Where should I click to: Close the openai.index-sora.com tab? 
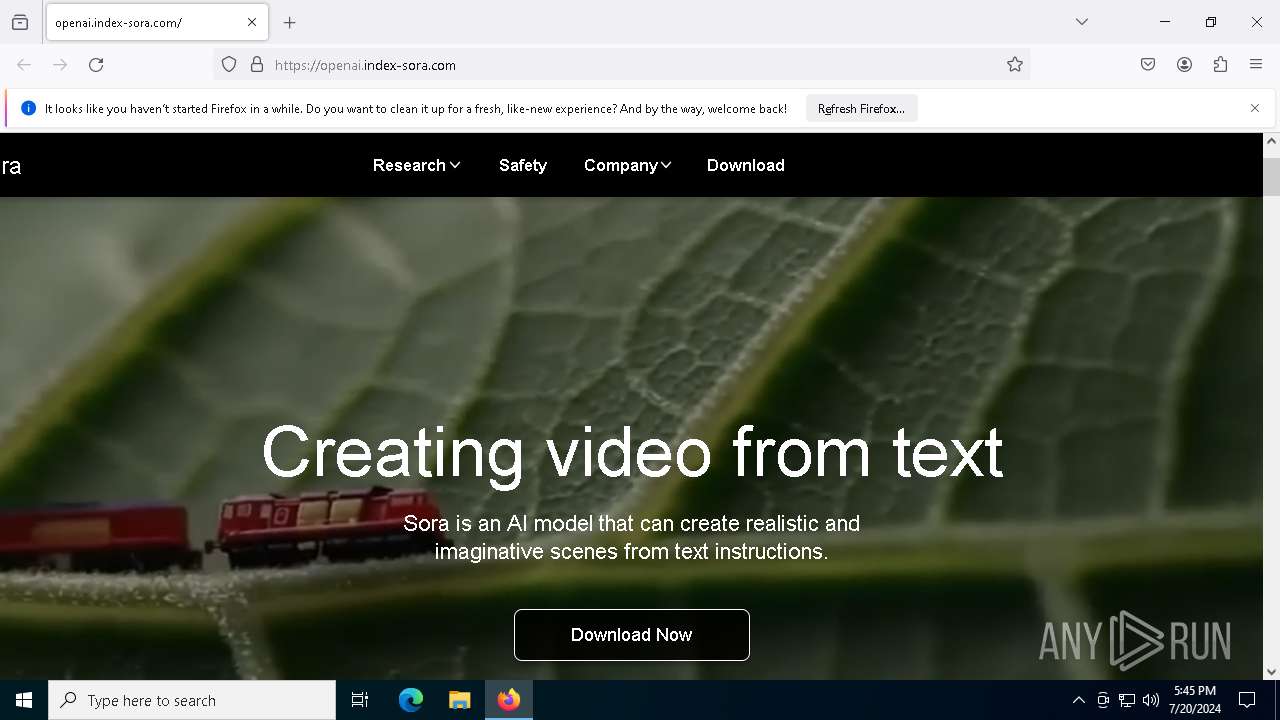coord(252,22)
